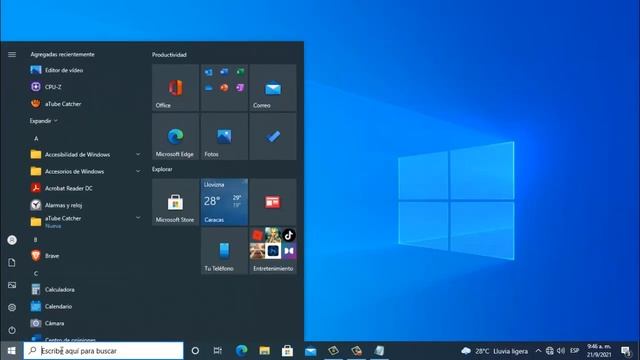
Task: Open the Office tile
Action: point(176,87)
